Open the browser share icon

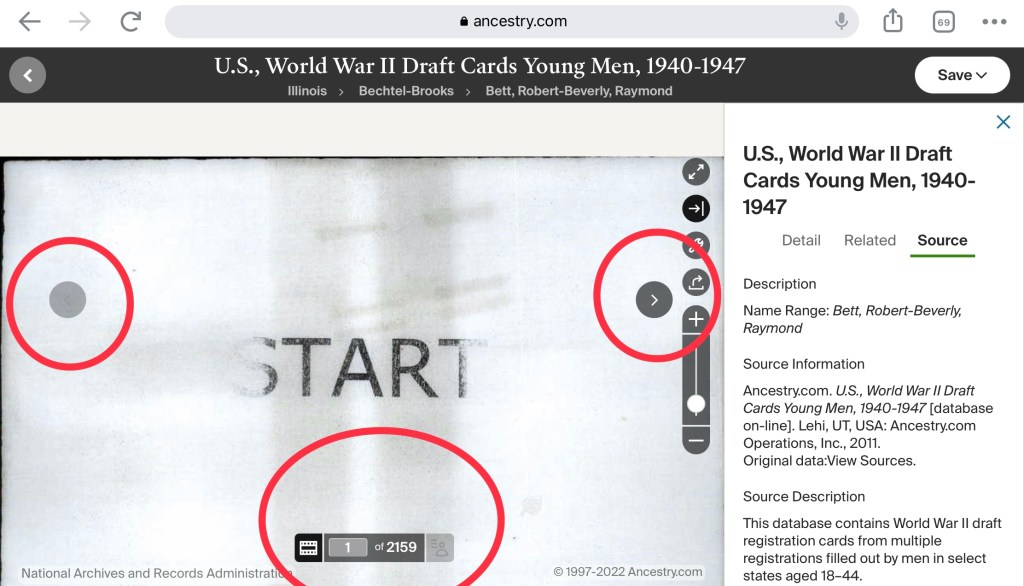click(893, 21)
